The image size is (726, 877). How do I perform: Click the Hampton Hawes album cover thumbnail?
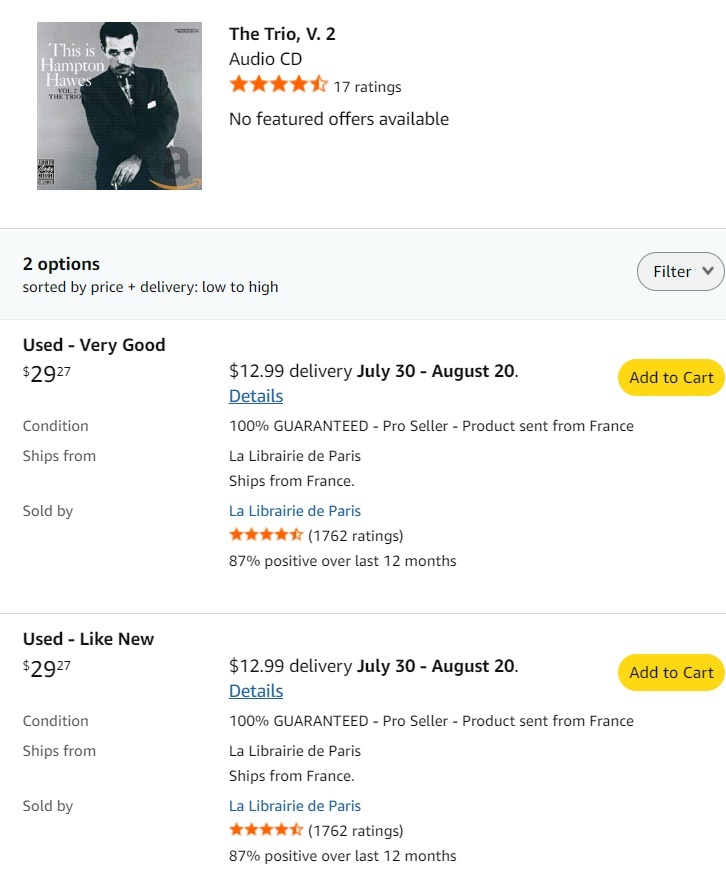(x=119, y=106)
